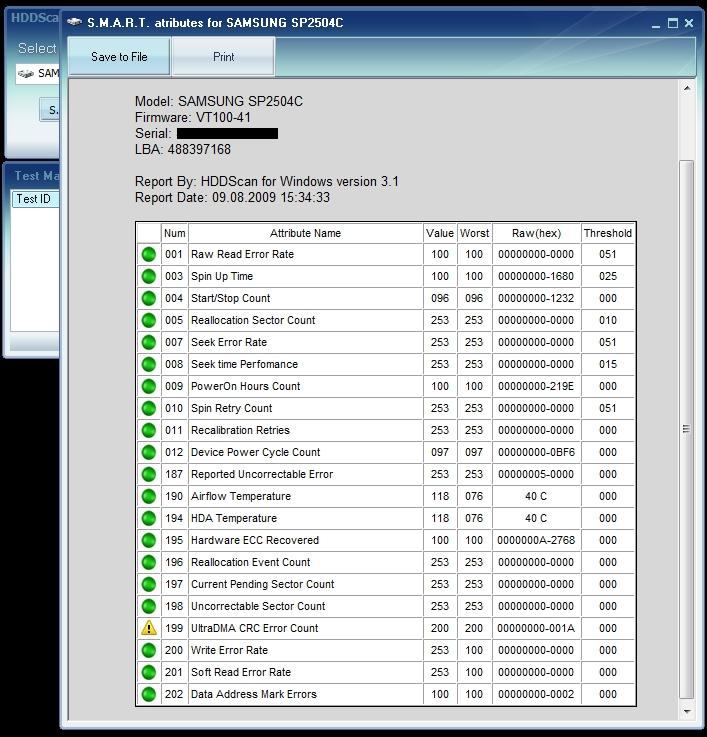Click the Attribute Name column header
Viewport: 707px width, 737px height.
(x=306, y=233)
